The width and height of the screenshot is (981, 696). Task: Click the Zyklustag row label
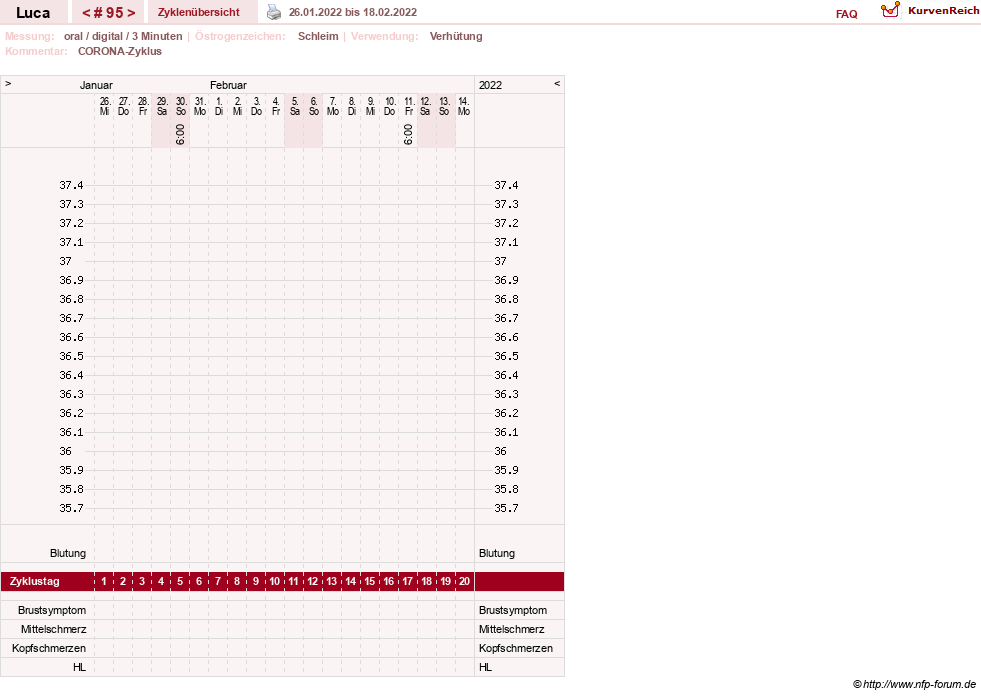pos(34,581)
